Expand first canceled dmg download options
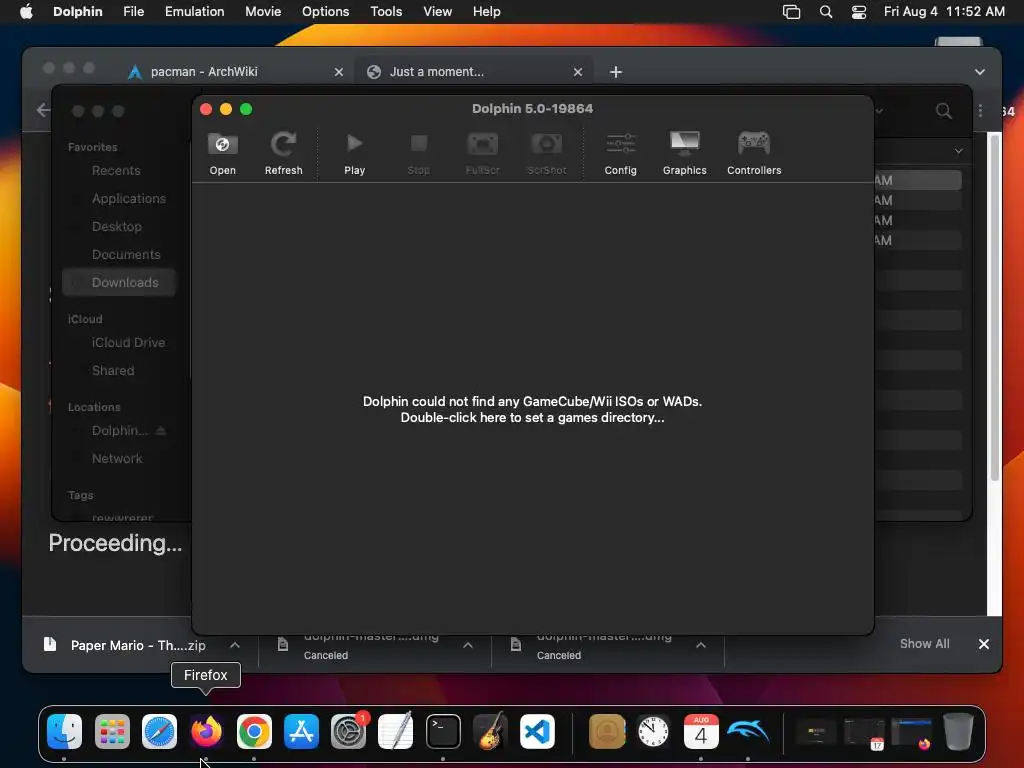The image size is (1024, 768). click(x=468, y=645)
